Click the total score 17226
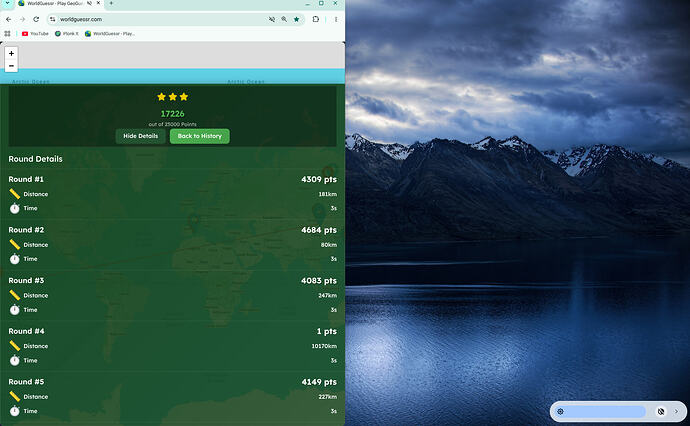 click(x=172, y=114)
